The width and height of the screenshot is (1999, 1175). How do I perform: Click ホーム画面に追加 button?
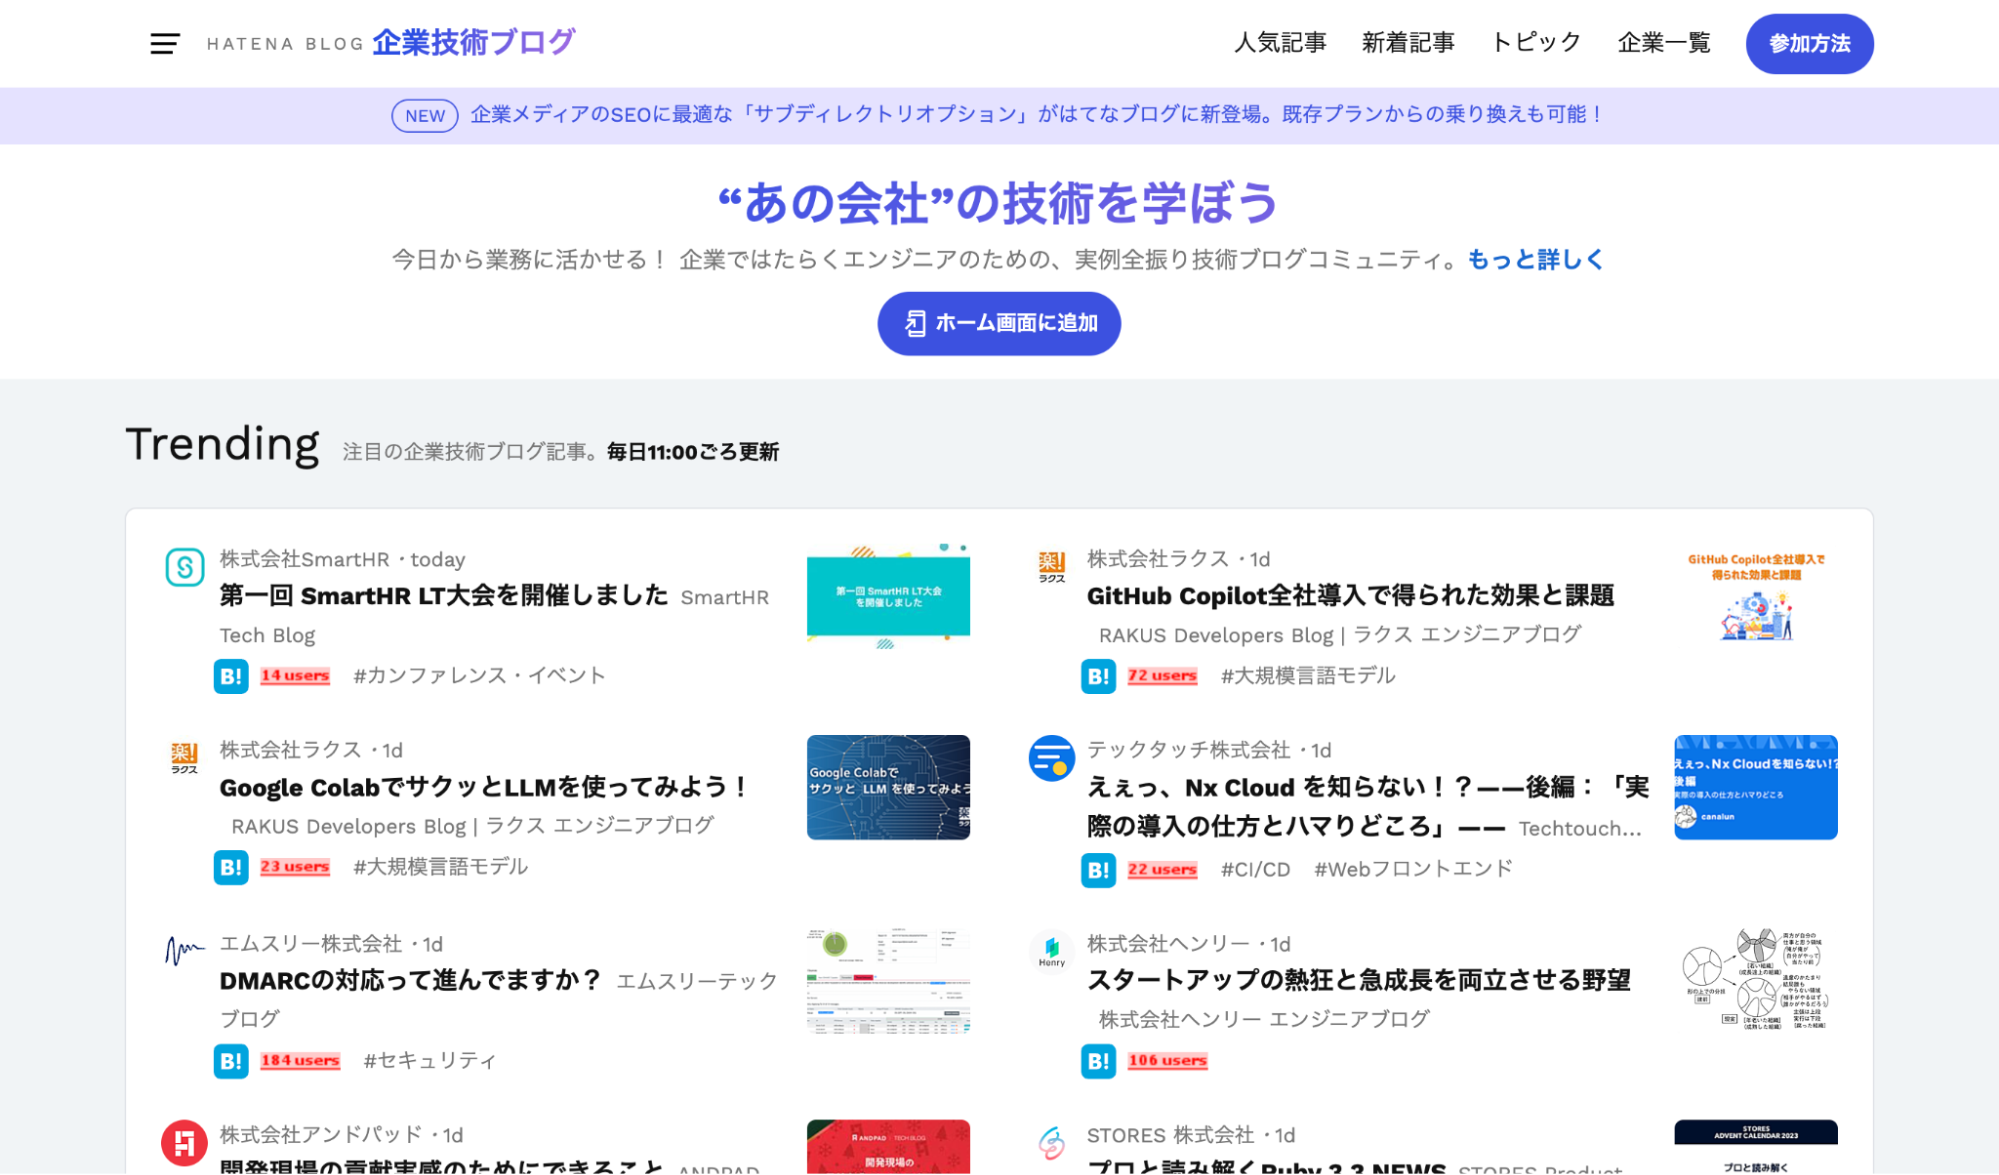[x=999, y=323]
